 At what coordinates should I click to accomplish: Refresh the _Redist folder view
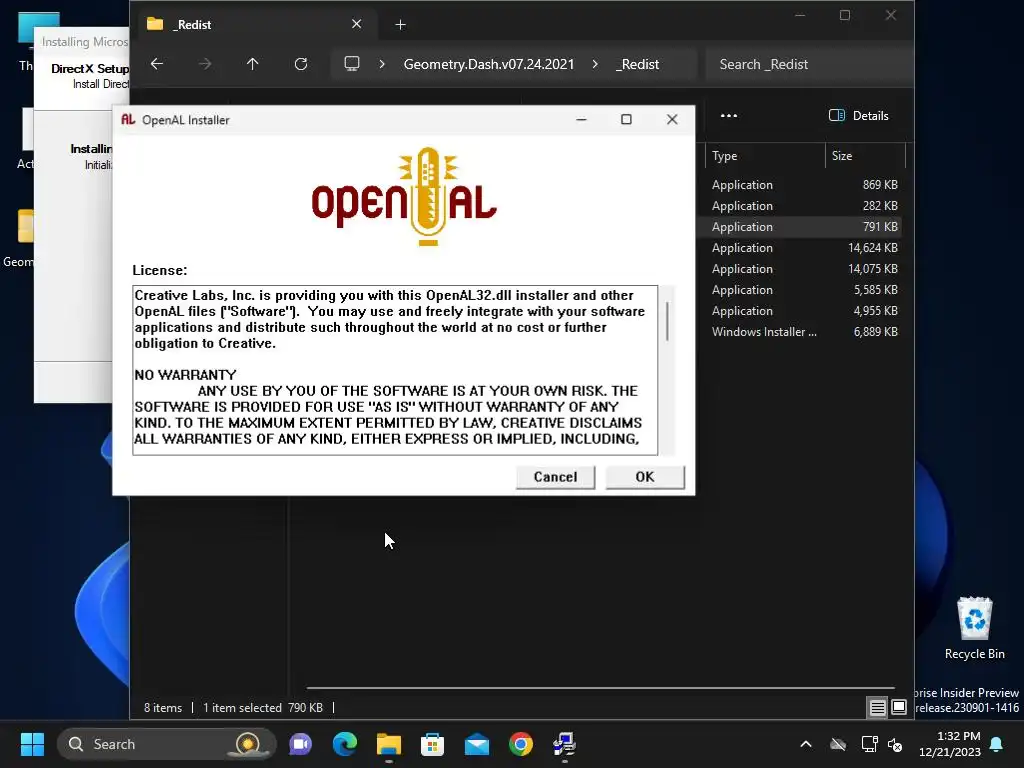pyautogui.click(x=301, y=64)
